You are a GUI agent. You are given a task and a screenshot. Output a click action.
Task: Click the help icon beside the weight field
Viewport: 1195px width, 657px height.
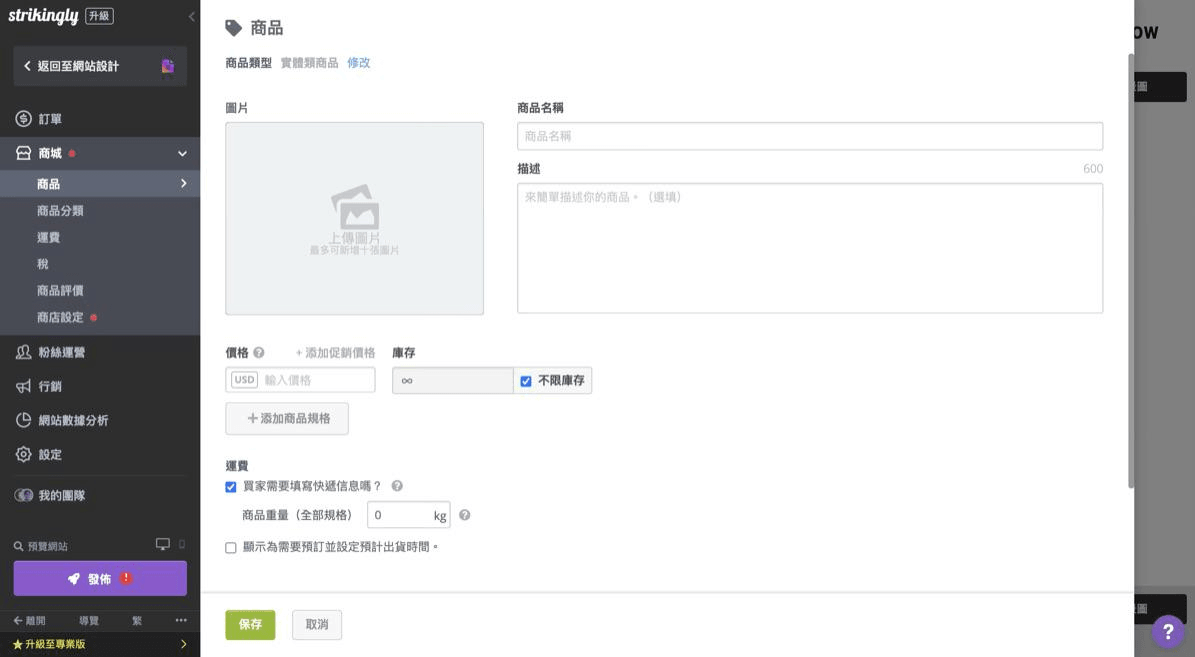[464, 516]
